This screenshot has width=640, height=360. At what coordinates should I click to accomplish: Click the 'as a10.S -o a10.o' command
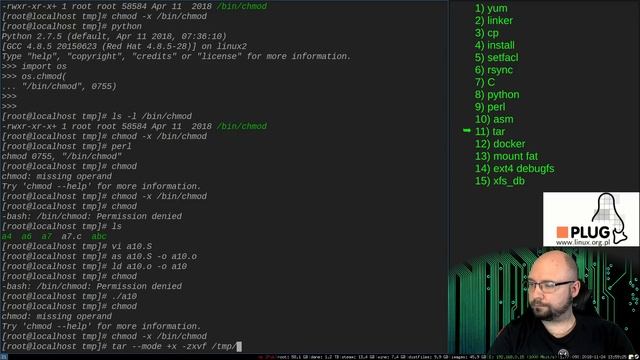click(x=99, y=256)
